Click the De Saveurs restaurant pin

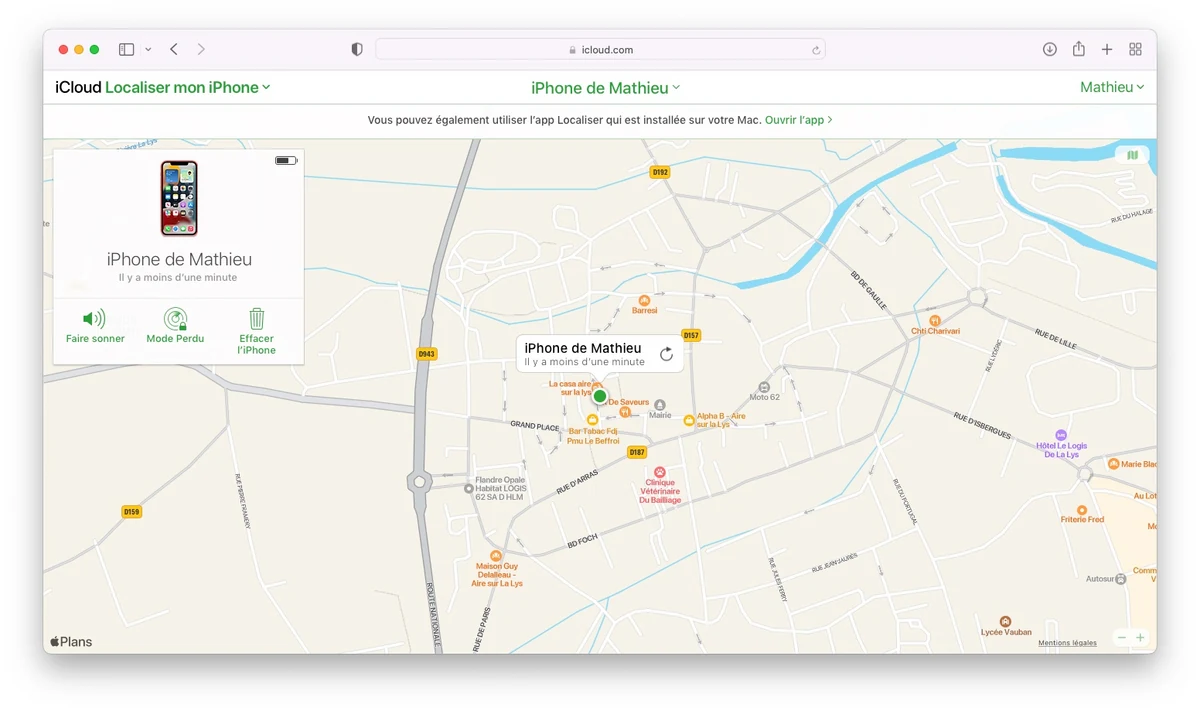click(x=625, y=411)
